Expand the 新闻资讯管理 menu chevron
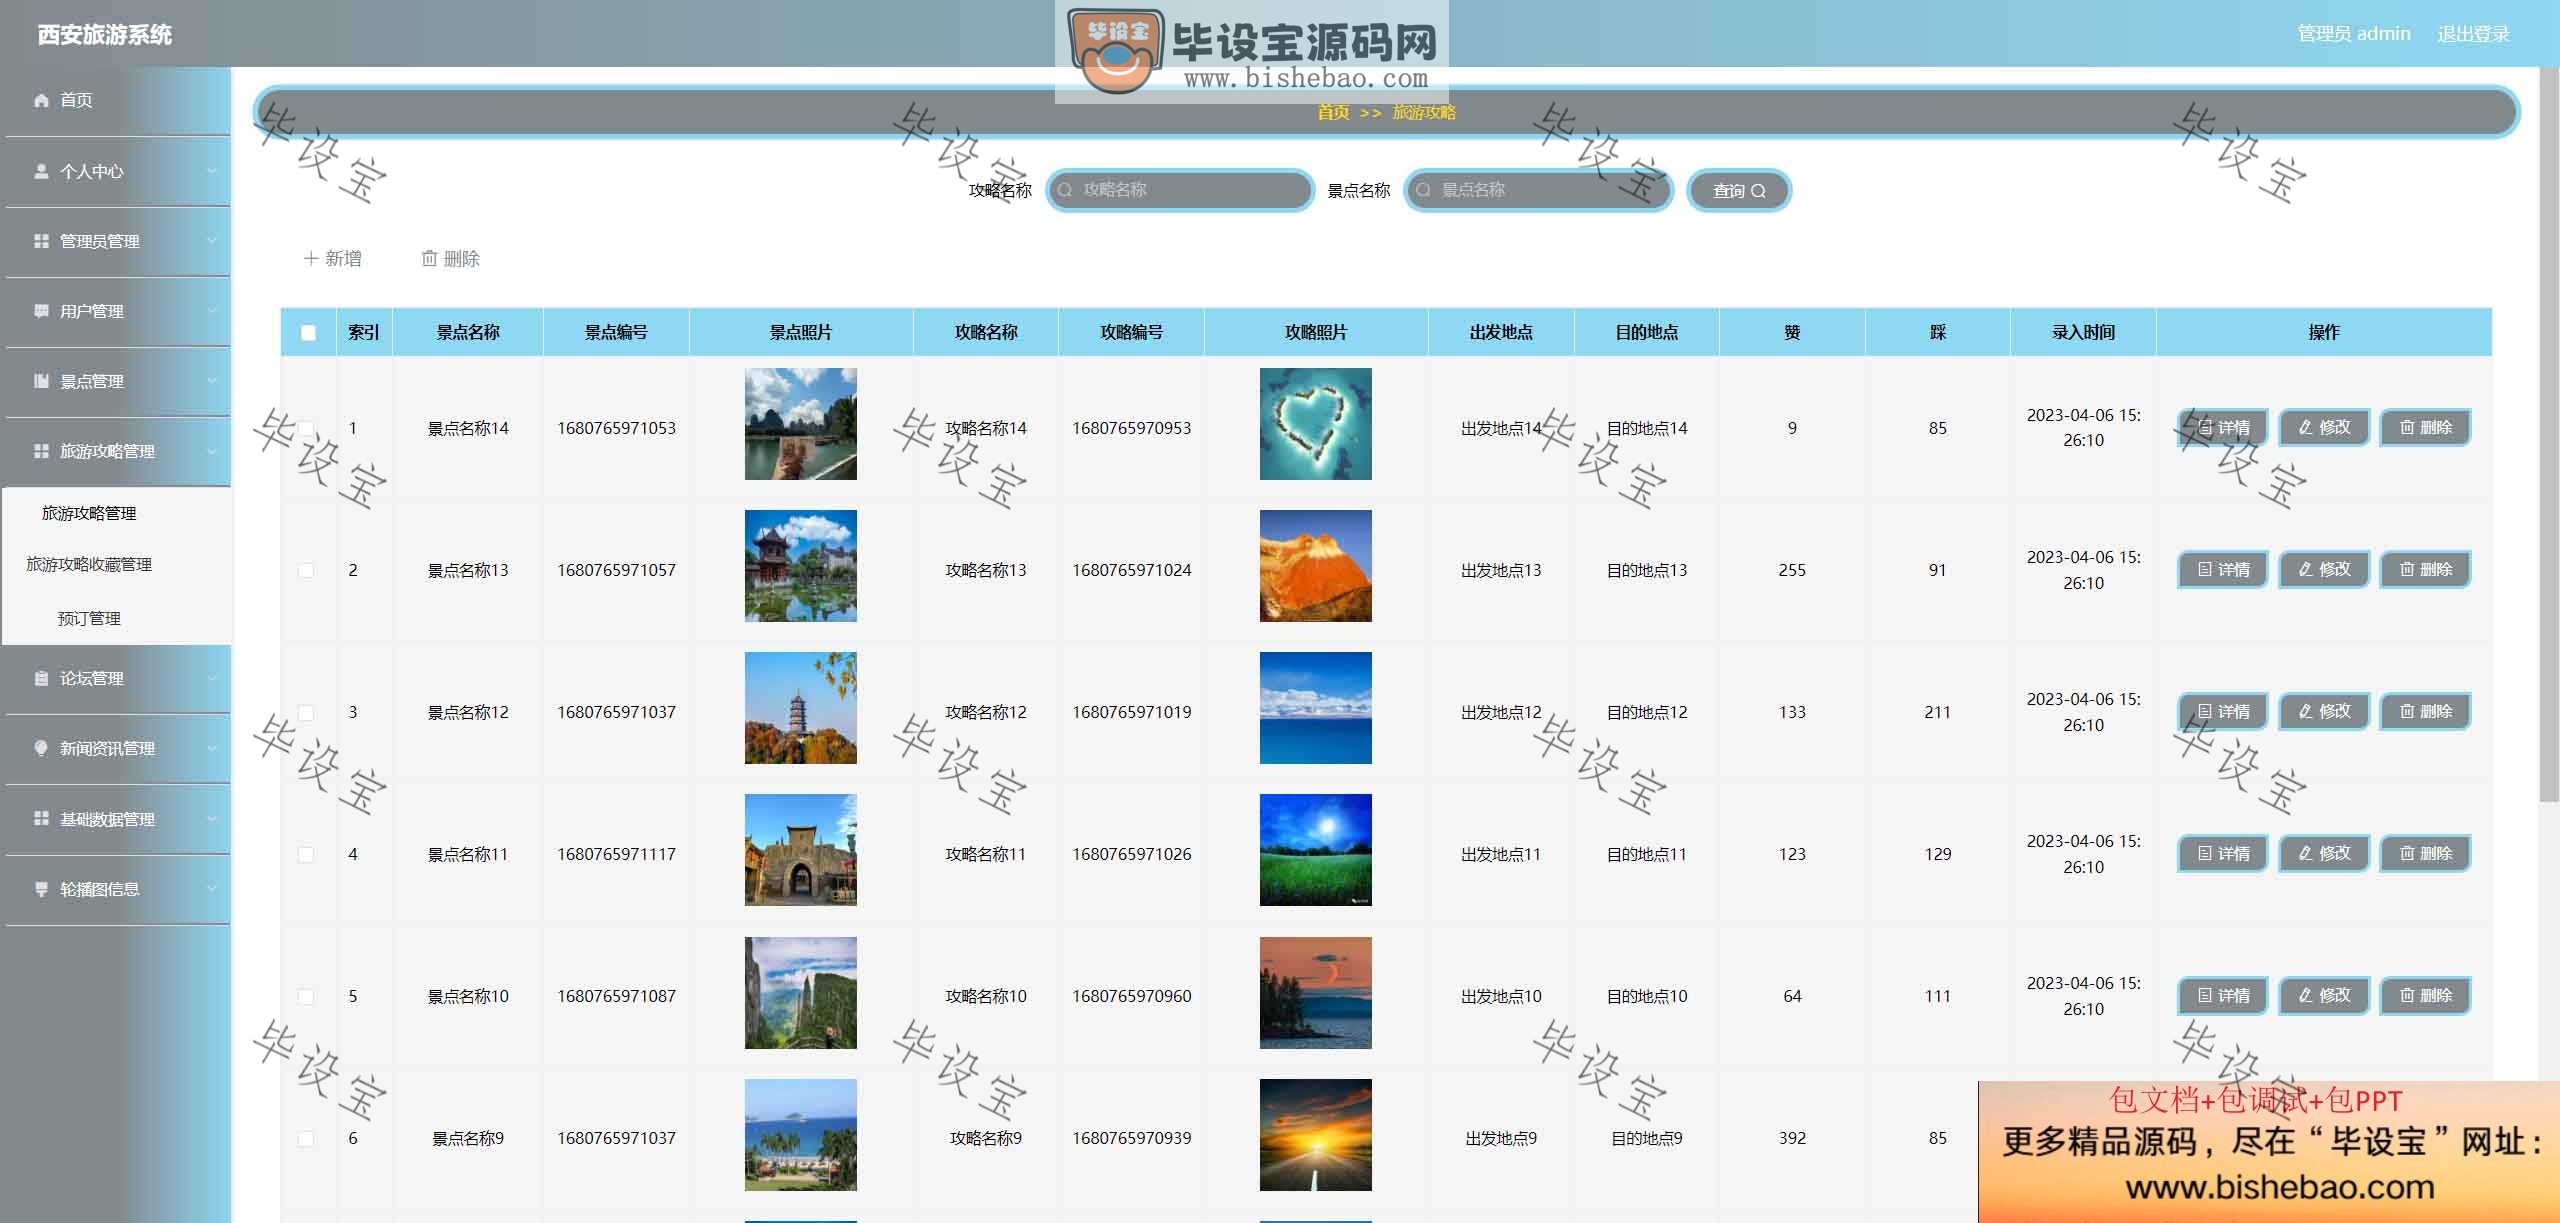The height and width of the screenshot is (1223, 2560). (x=211, y=748)
